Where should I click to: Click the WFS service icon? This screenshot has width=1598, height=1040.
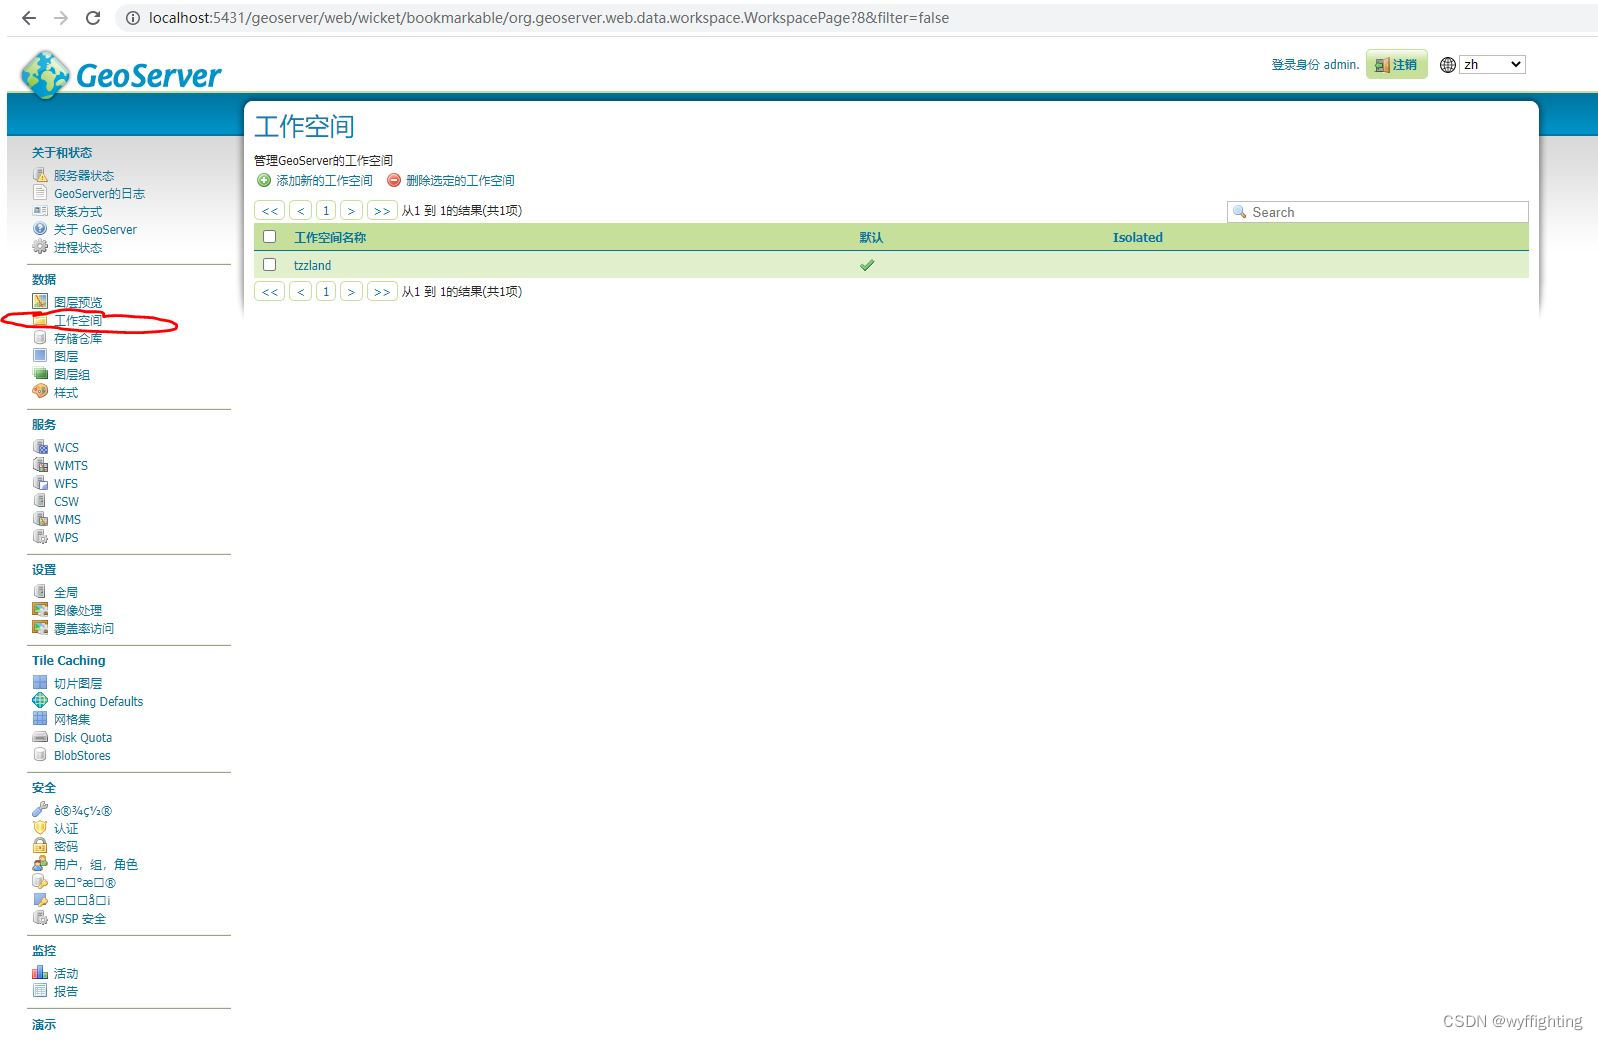(x=40, y=483)
